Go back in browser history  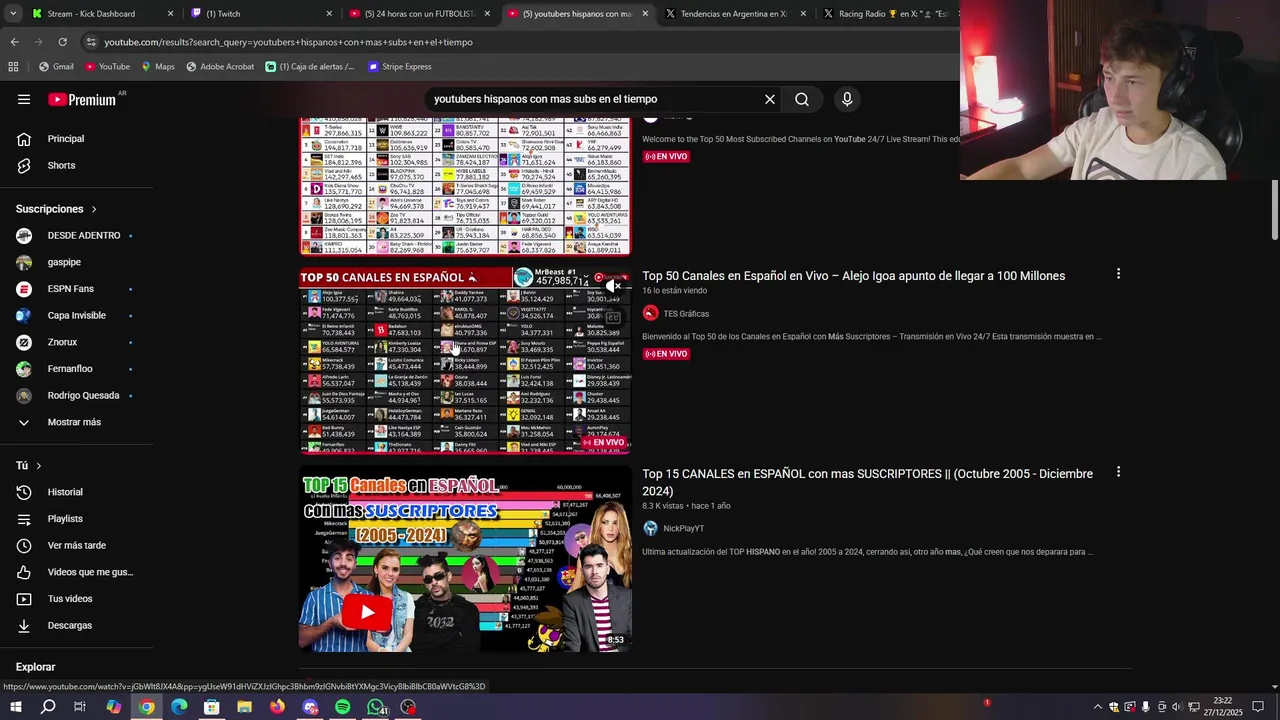14,42
